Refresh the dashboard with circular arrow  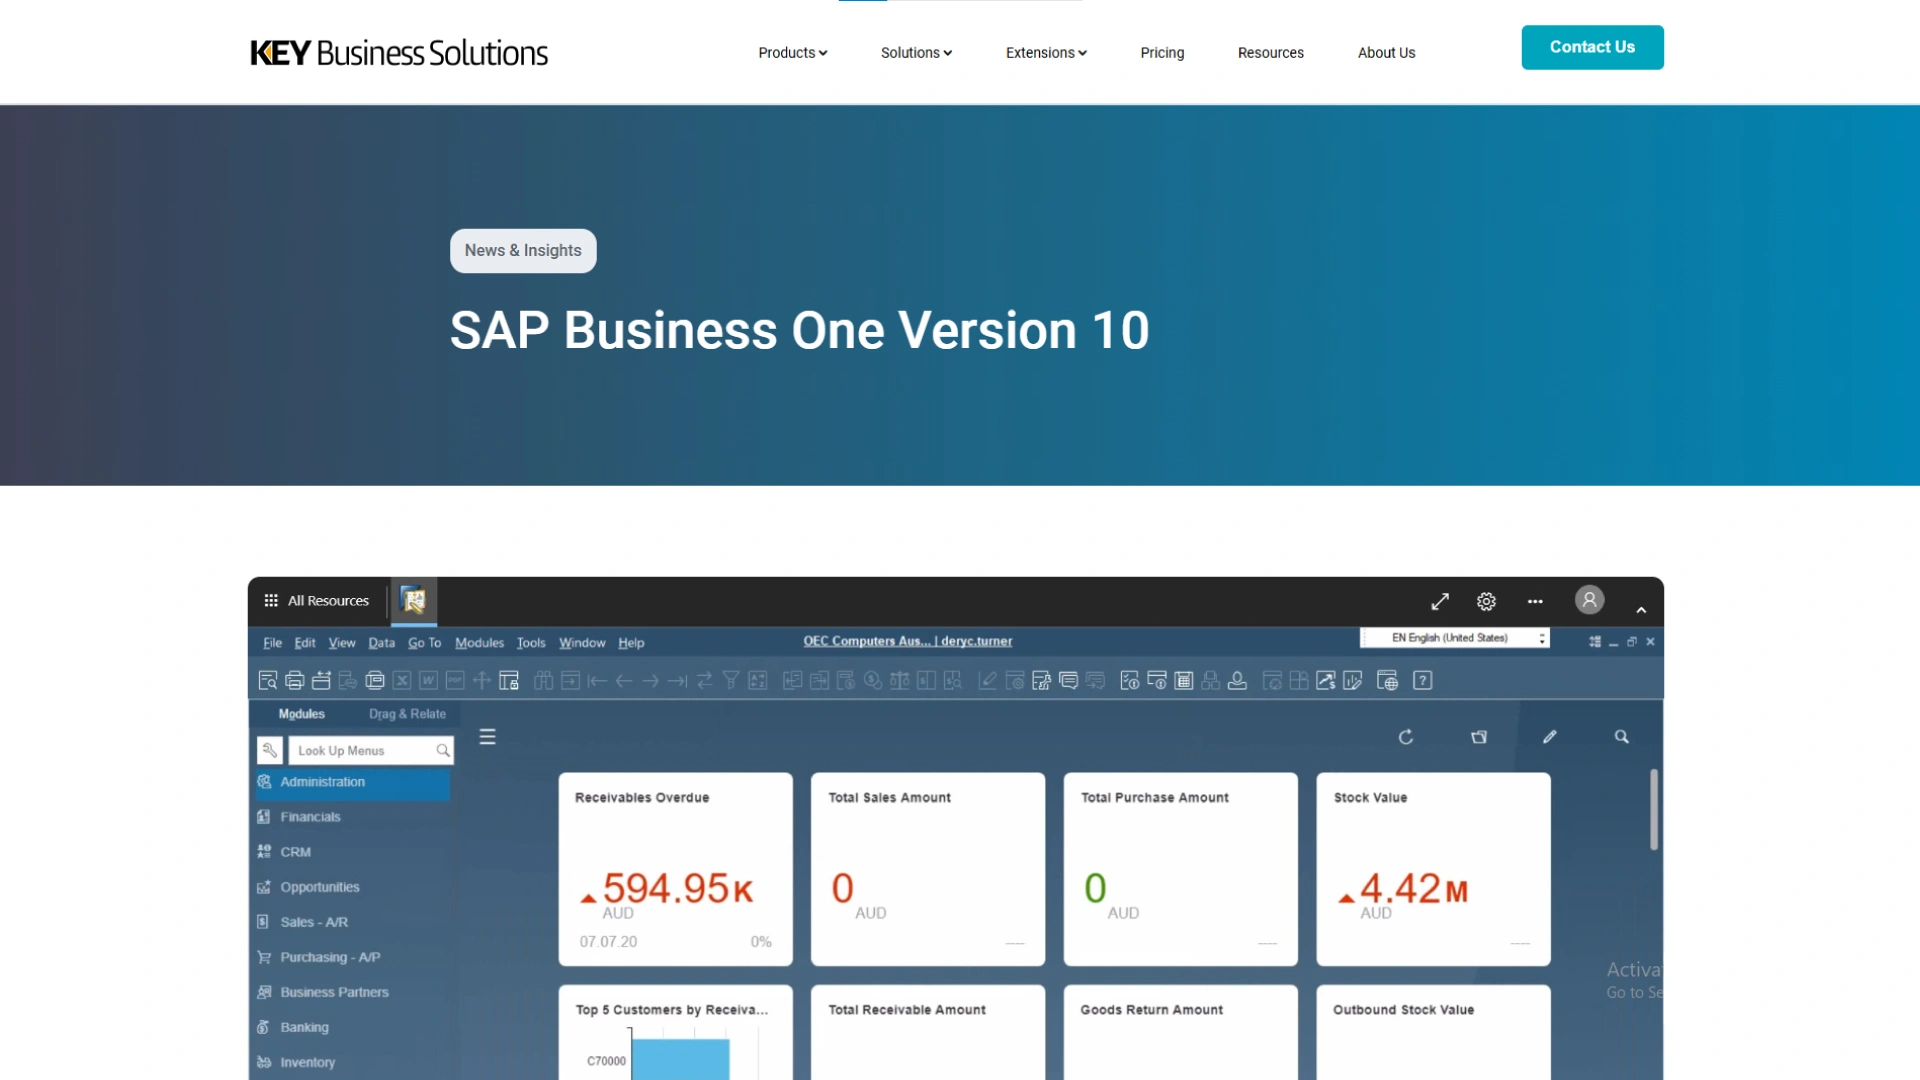click(x=1406, y=737)
